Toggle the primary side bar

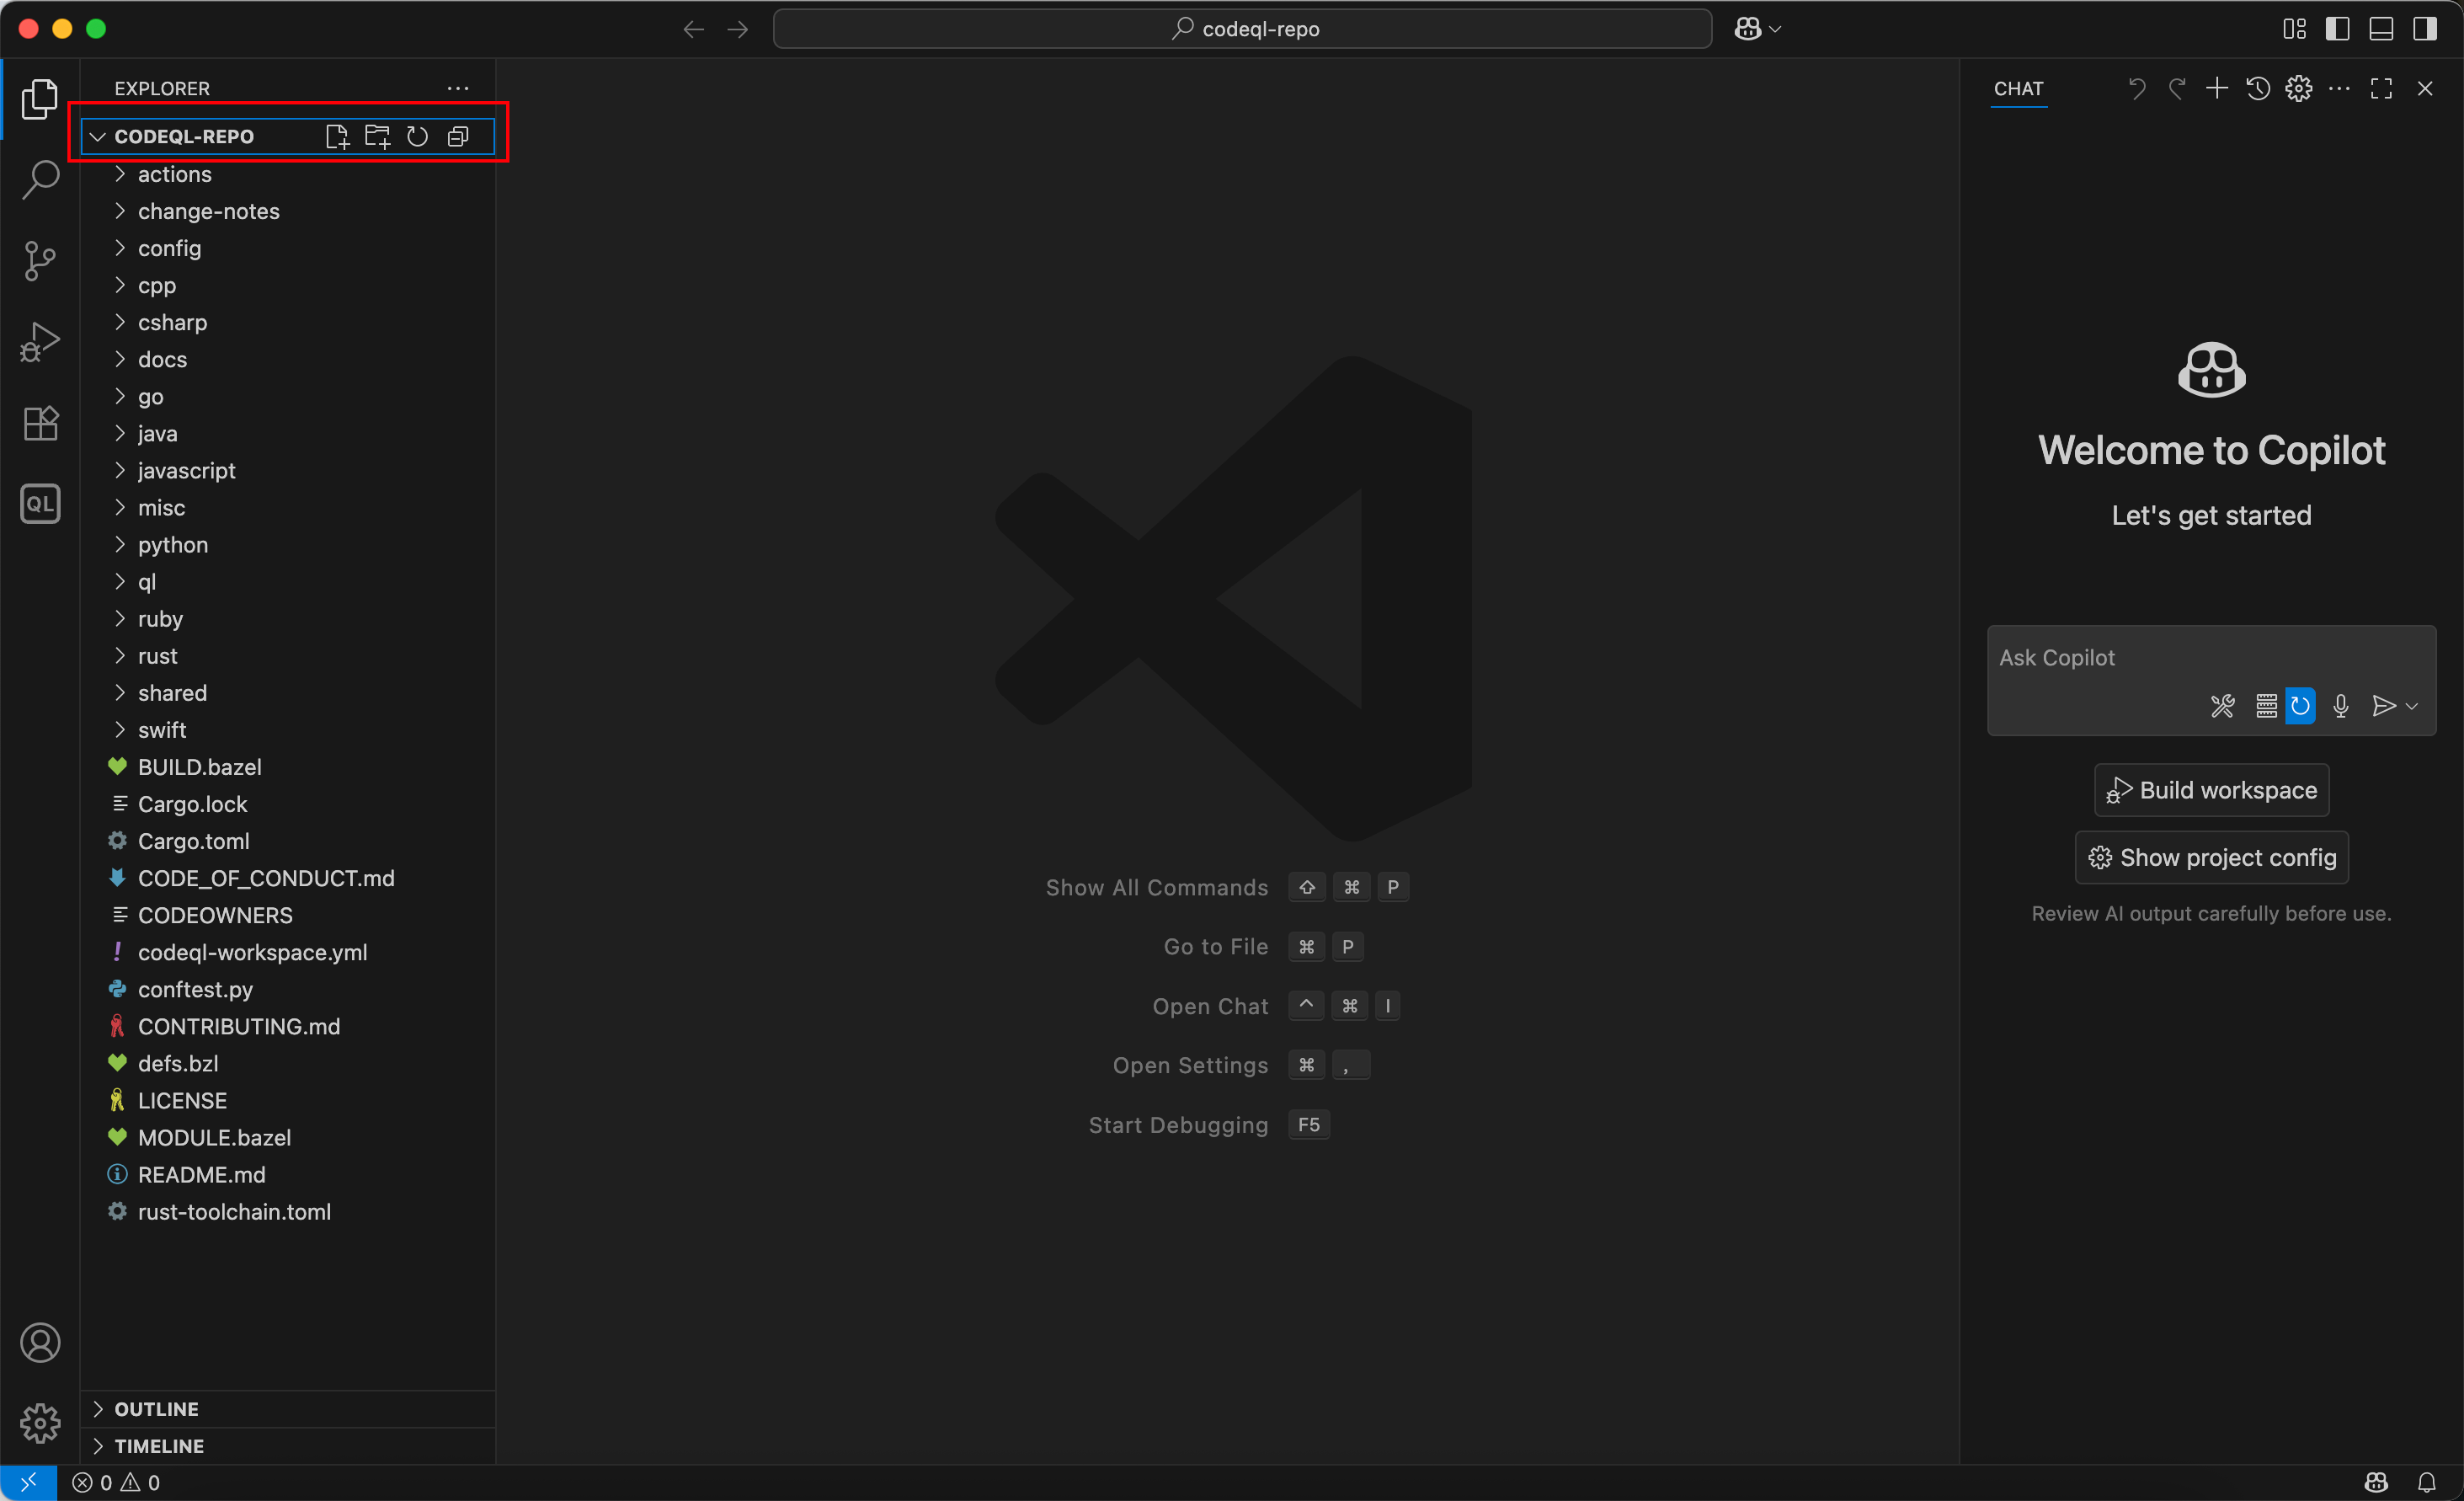[2338, 28]
